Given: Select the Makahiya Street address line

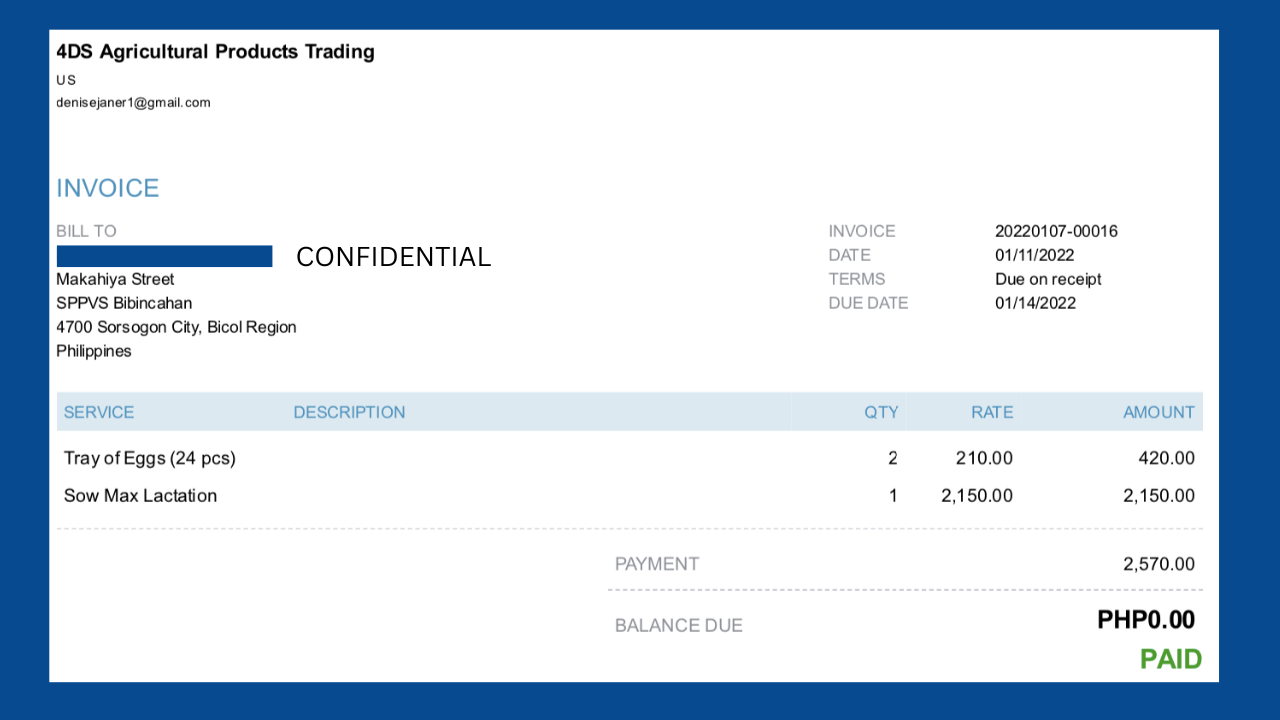Looking at the screenshot, I should coord(115,279).
